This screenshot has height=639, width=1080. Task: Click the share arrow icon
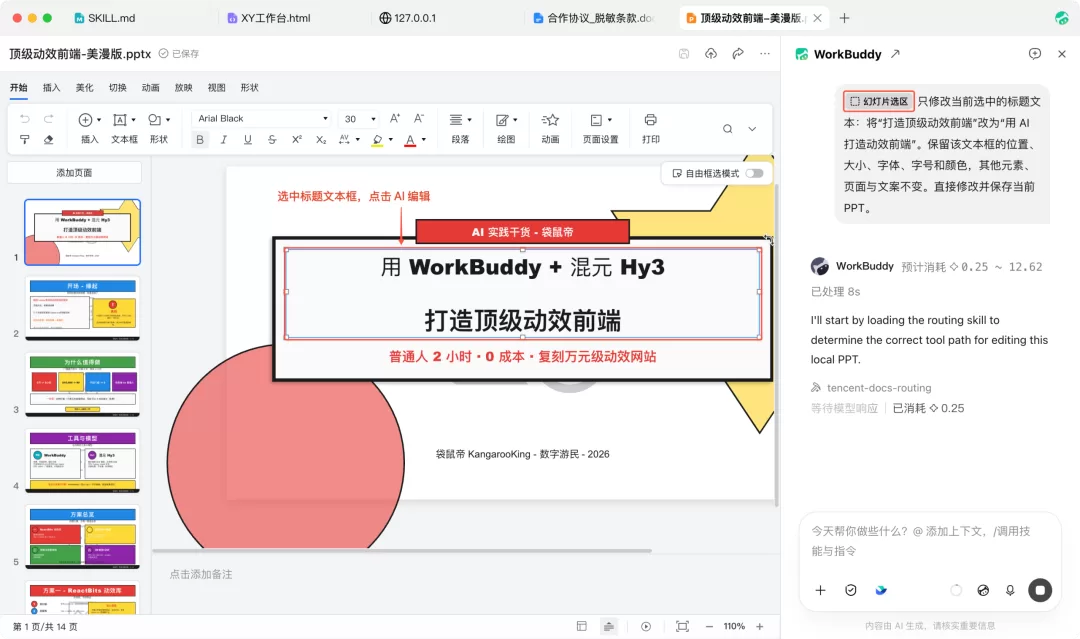click(x=738, y=54)
